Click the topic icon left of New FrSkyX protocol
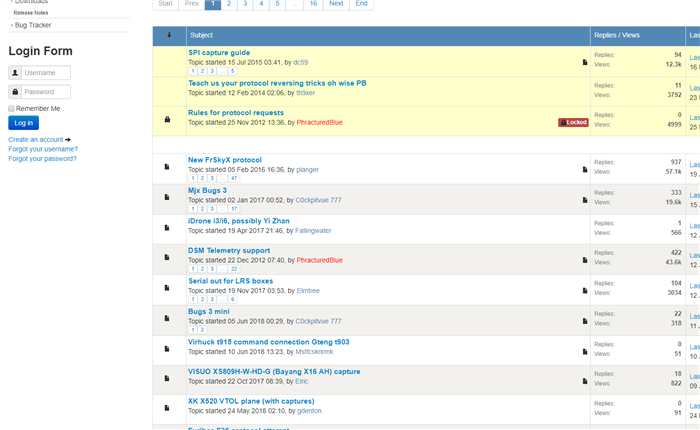 point(167,167)
